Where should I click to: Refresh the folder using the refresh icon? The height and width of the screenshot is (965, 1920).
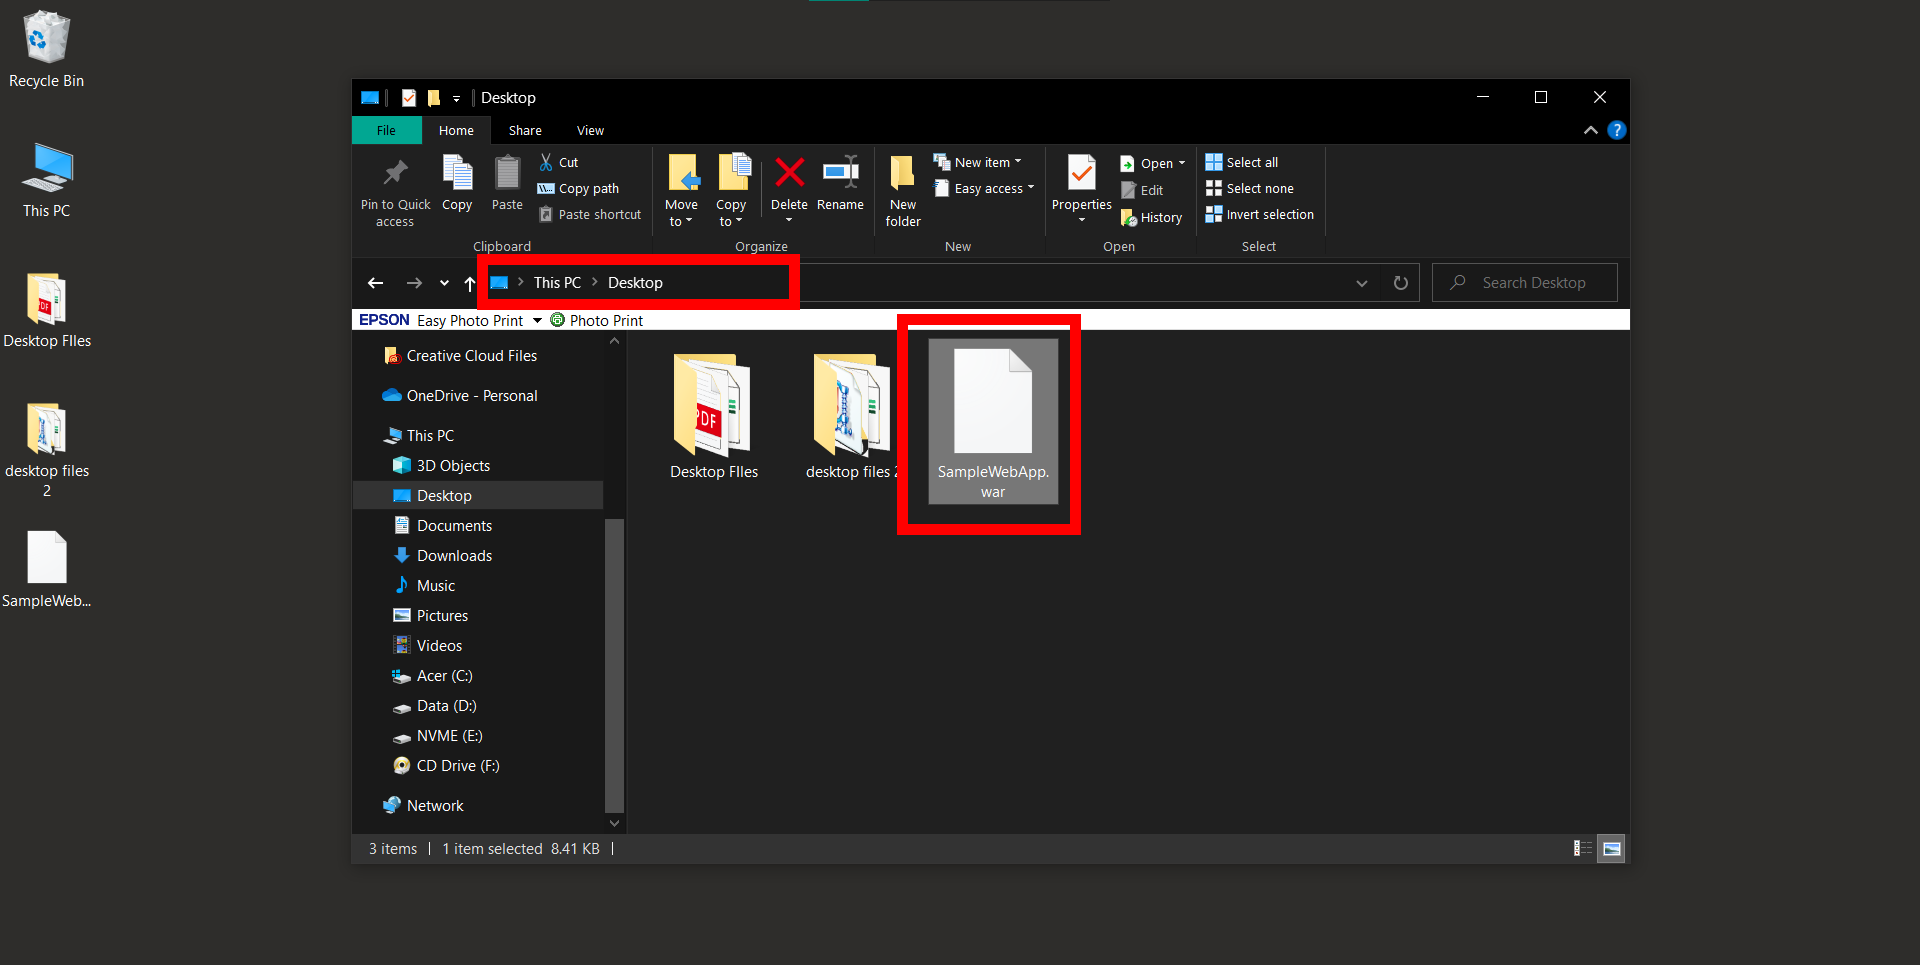pos(1400,283)
